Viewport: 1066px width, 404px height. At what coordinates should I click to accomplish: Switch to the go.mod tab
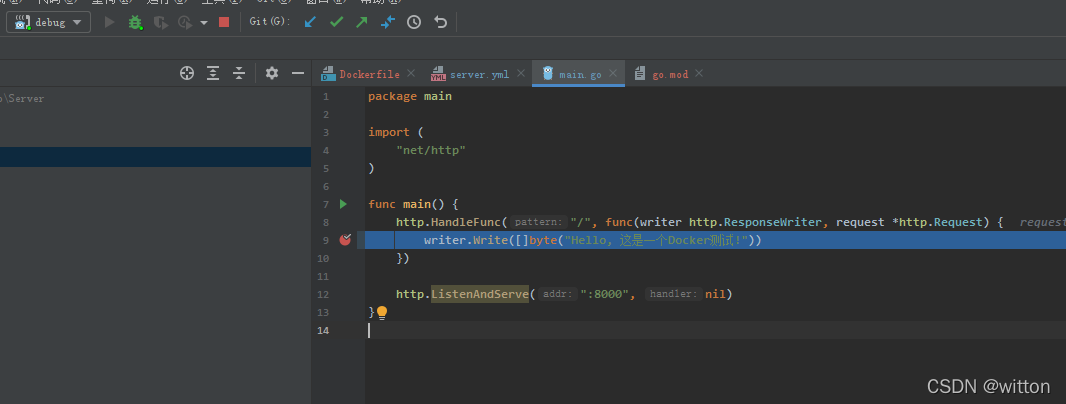670,74
